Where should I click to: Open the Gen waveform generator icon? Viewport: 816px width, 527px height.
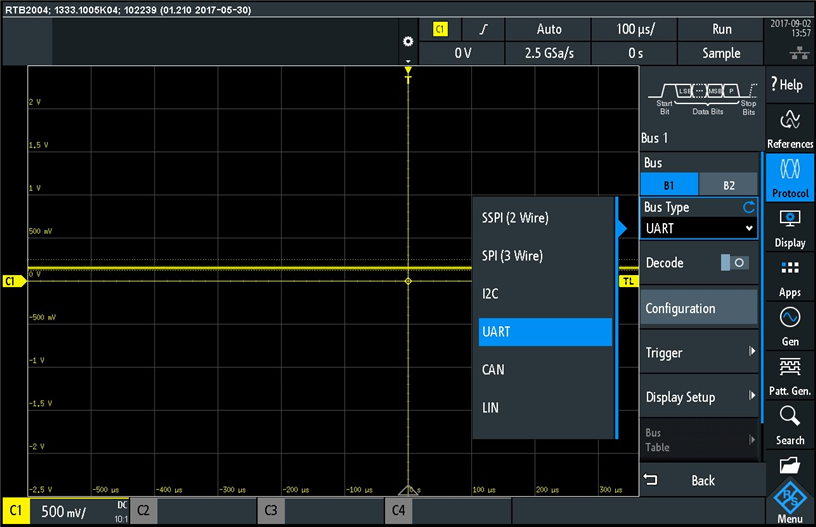pyautogui.click(x=789, y=325)
